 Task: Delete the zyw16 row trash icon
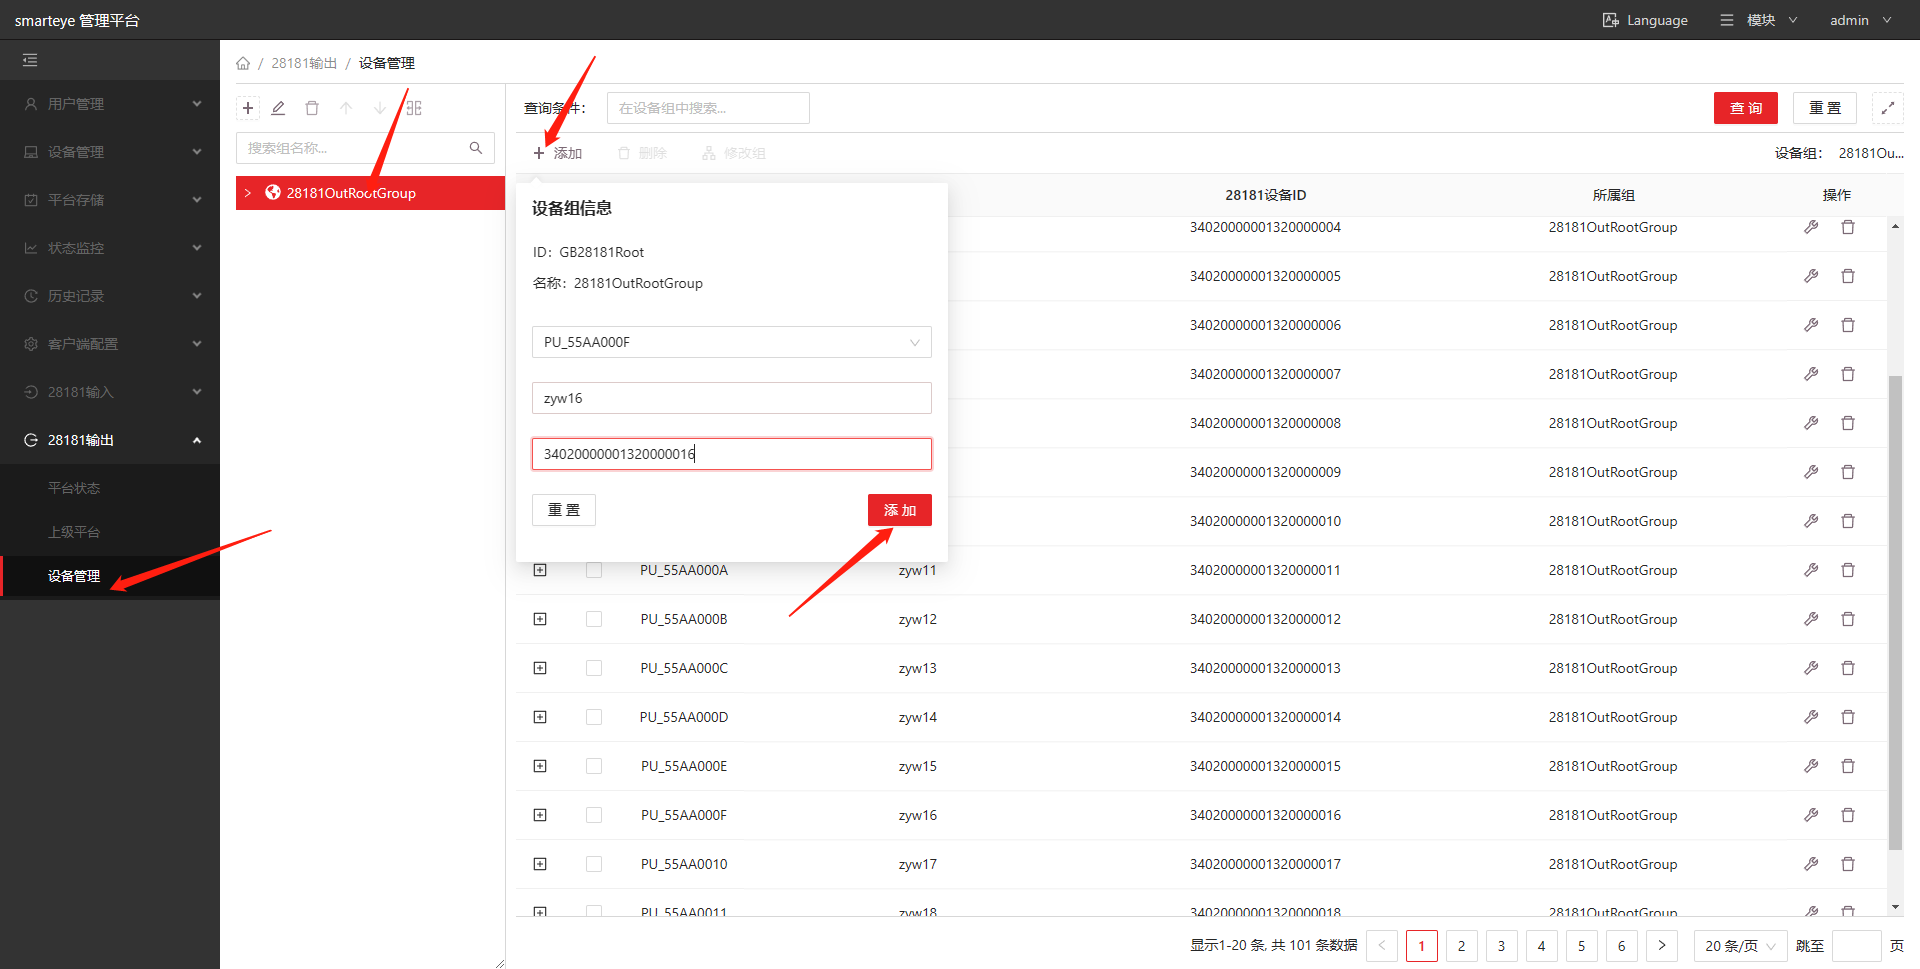point(1848,815)
